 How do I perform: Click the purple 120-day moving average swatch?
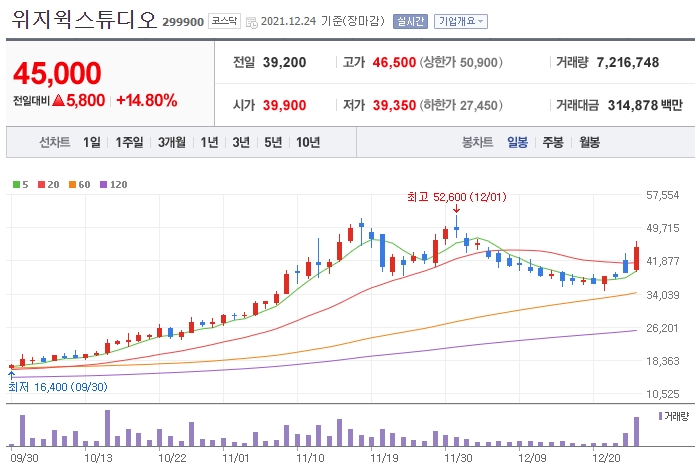tap(103, 185)
